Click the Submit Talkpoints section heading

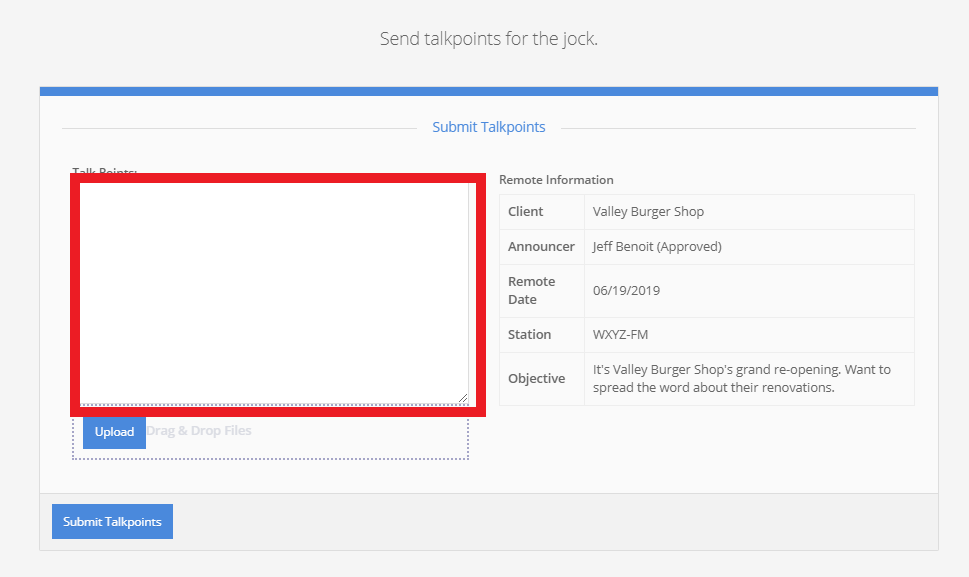[488, 127]
